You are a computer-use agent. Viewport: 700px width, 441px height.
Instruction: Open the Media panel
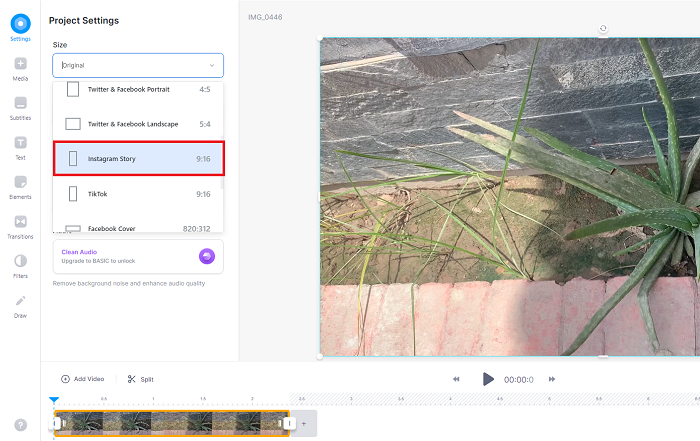click(x=21, y=69)
